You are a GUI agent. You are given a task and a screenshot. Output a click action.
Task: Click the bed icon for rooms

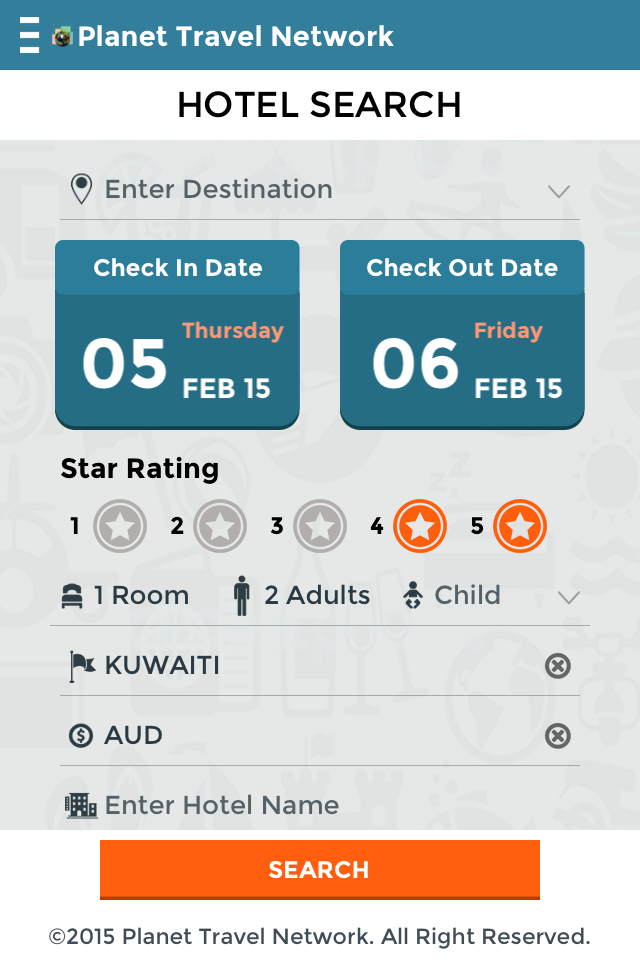(x=72, y=596)
